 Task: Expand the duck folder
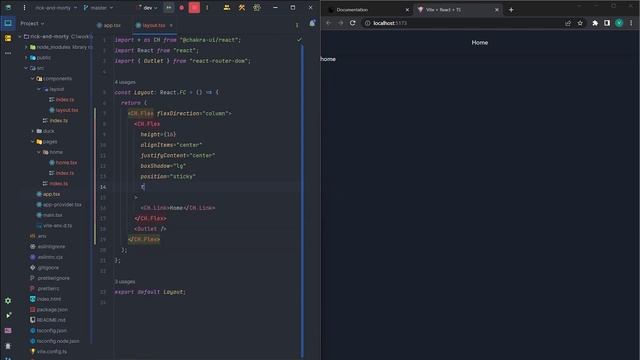33,131
